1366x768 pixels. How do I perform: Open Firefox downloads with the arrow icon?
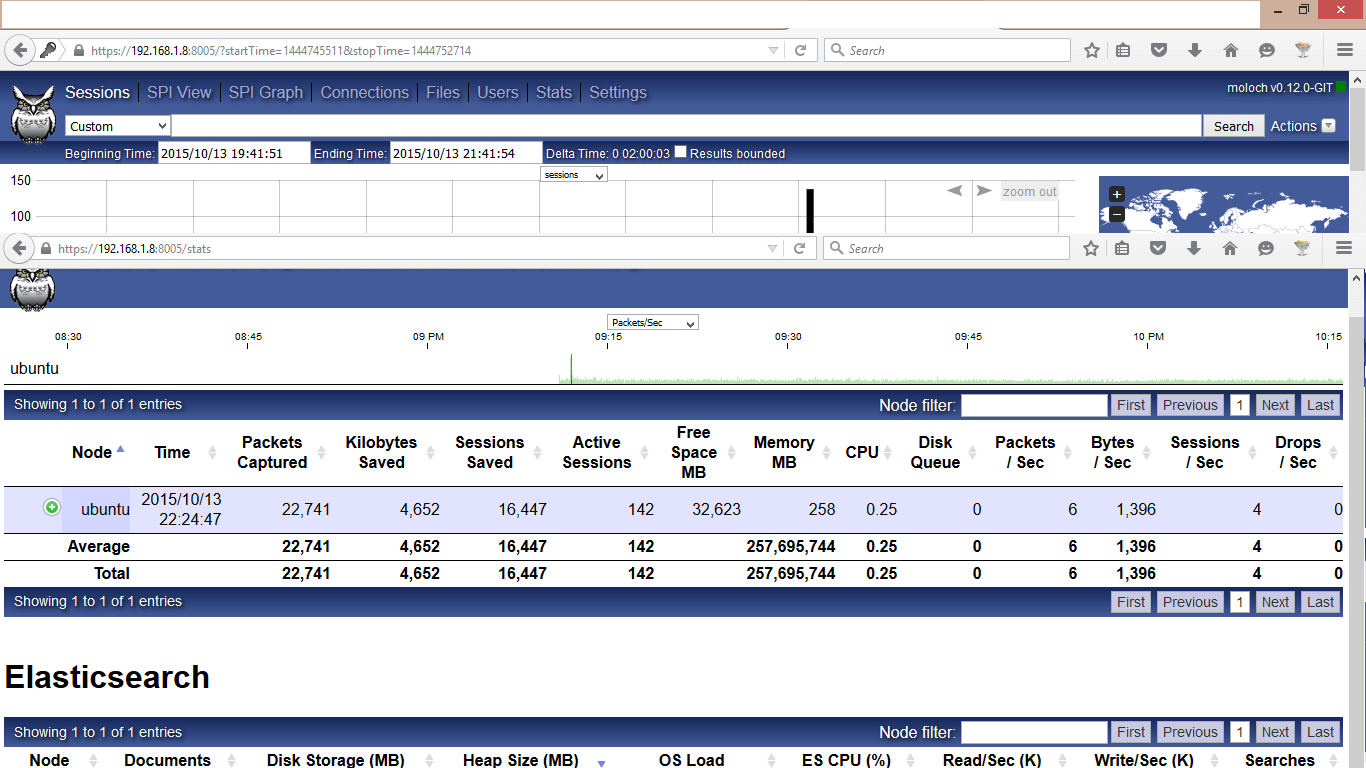pos(1194,248)
